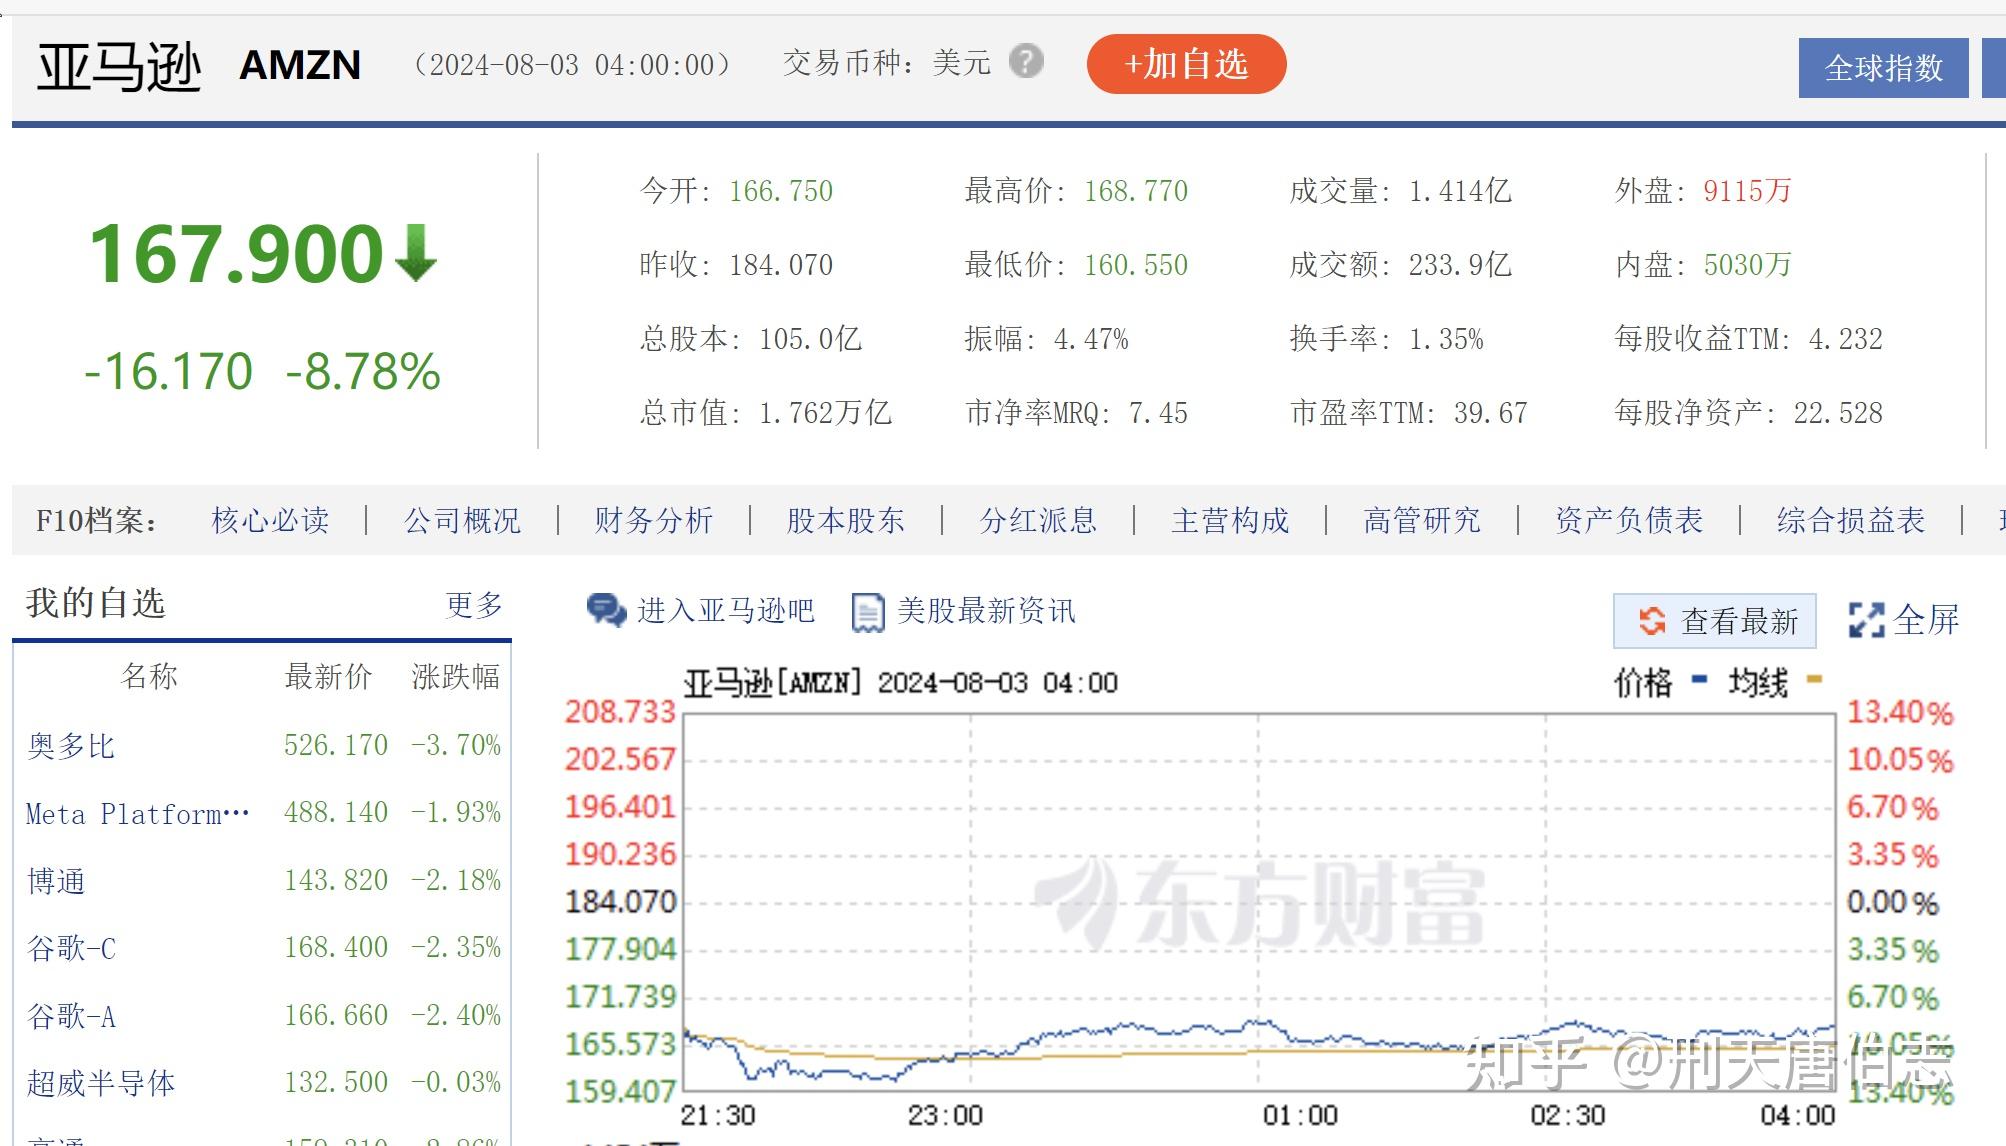Open 核心必读 in F10 archive
Image resolution: width=2006 pixels, height=1146 pixels.
click(x=270, y=520)
